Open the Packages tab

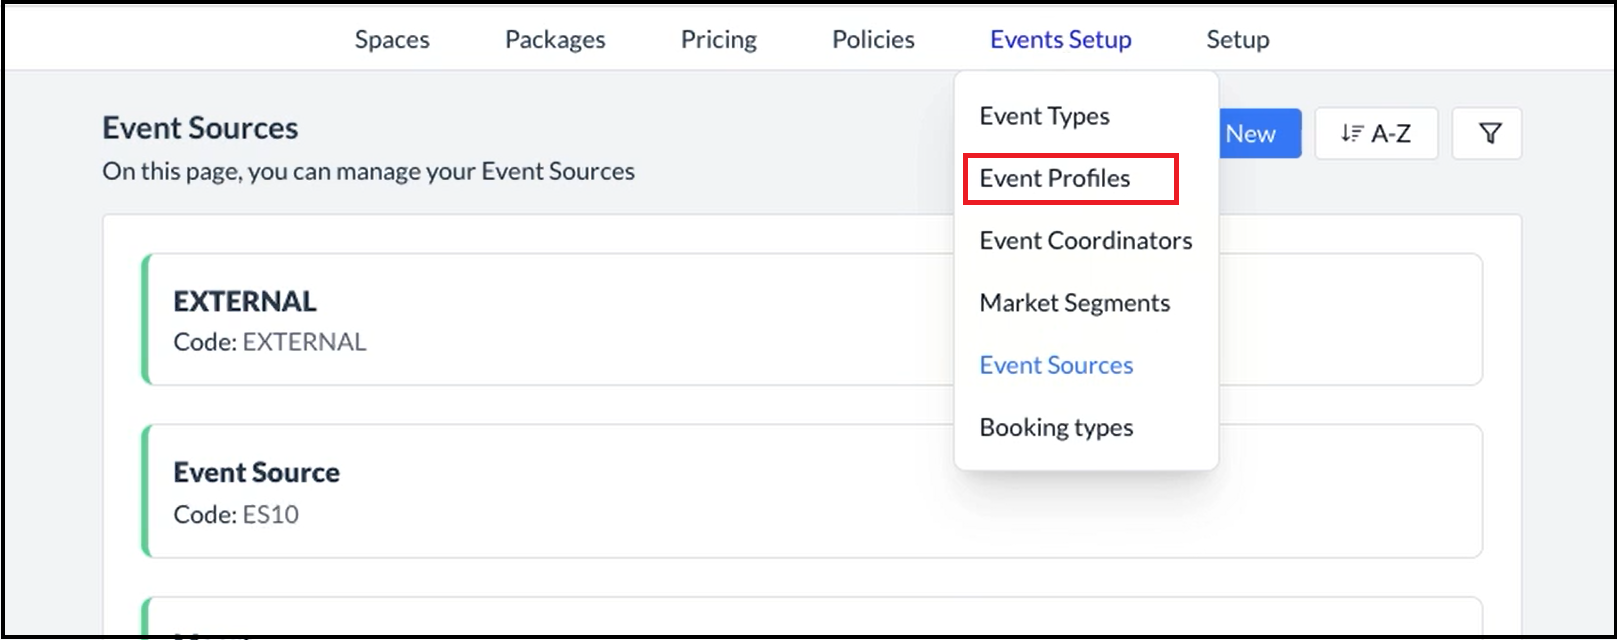tap(555, 39)
